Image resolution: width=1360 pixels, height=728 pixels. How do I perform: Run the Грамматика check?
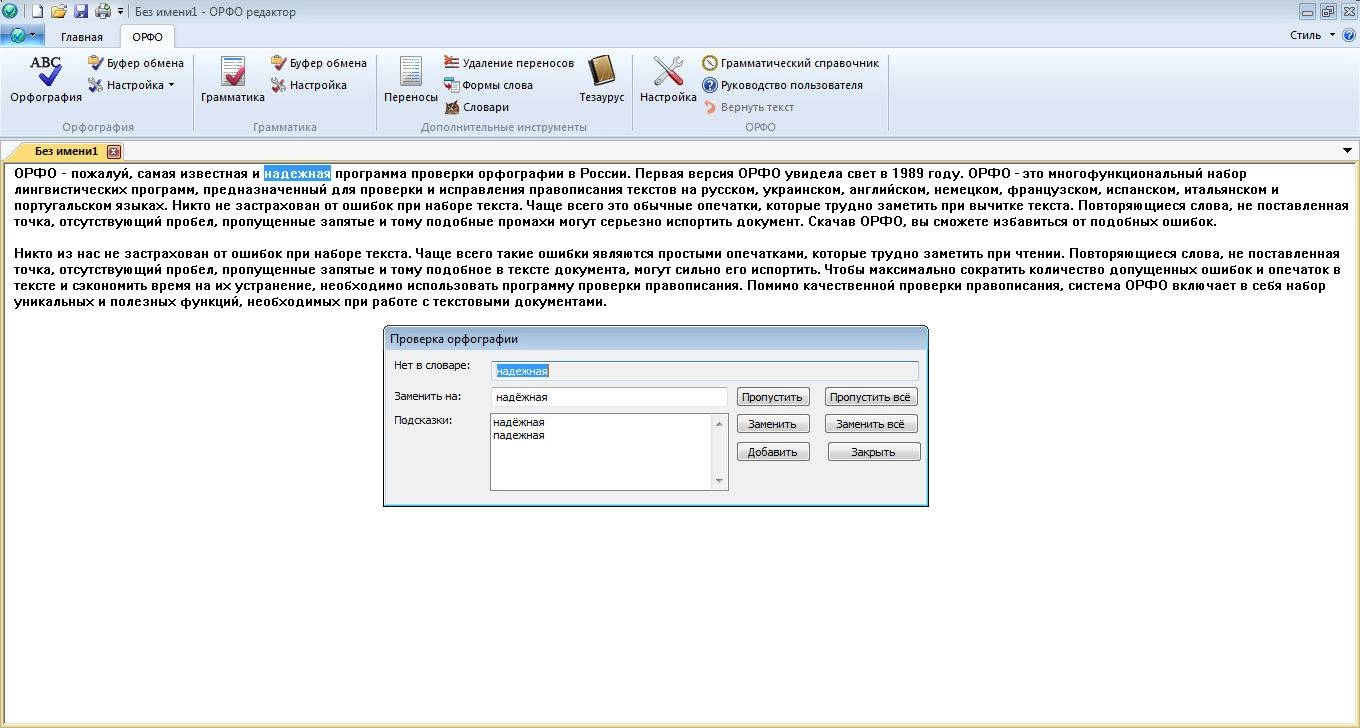point(232,79)
